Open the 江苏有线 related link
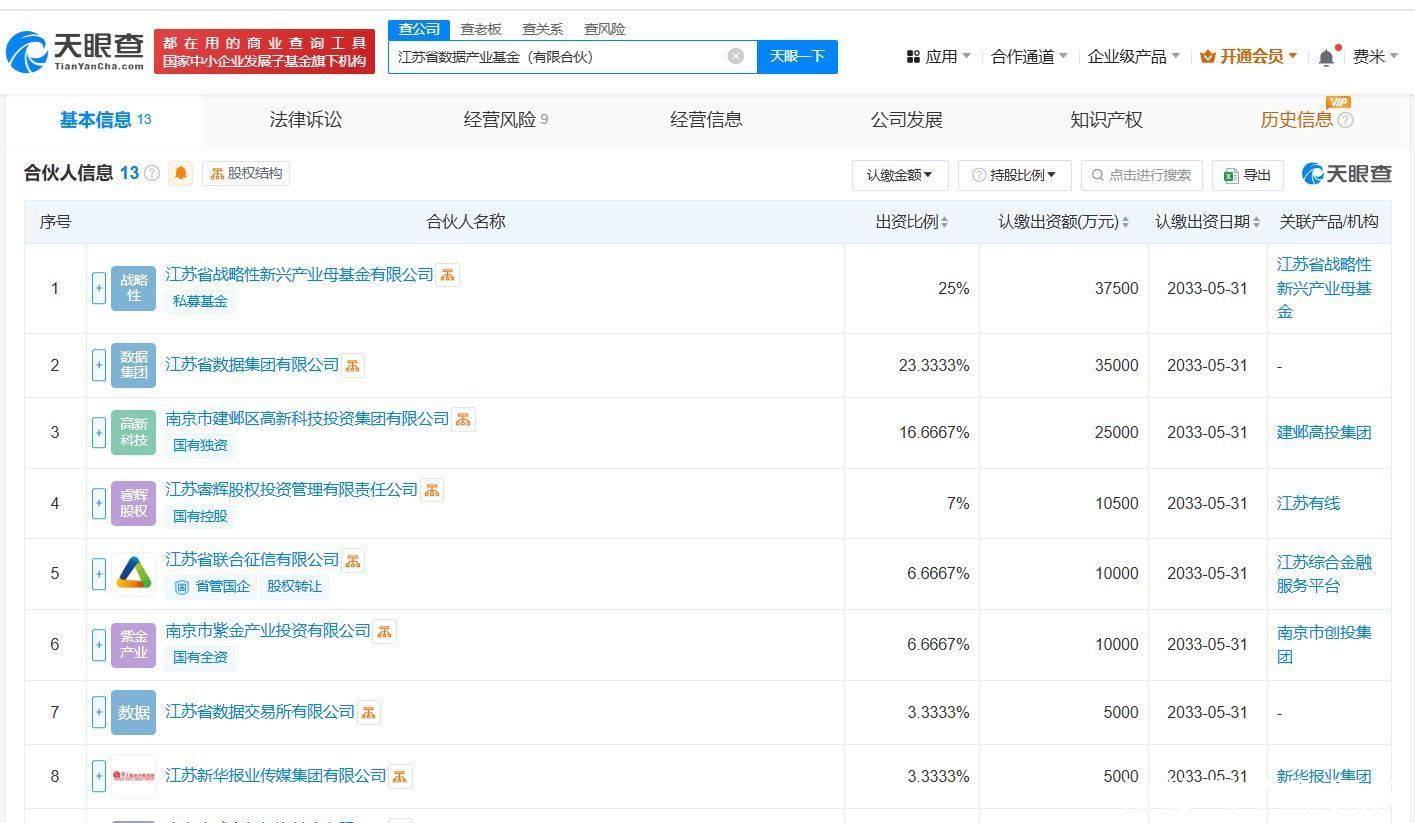Screen dimensions: 1415x823 click(x=1308, y=503)
